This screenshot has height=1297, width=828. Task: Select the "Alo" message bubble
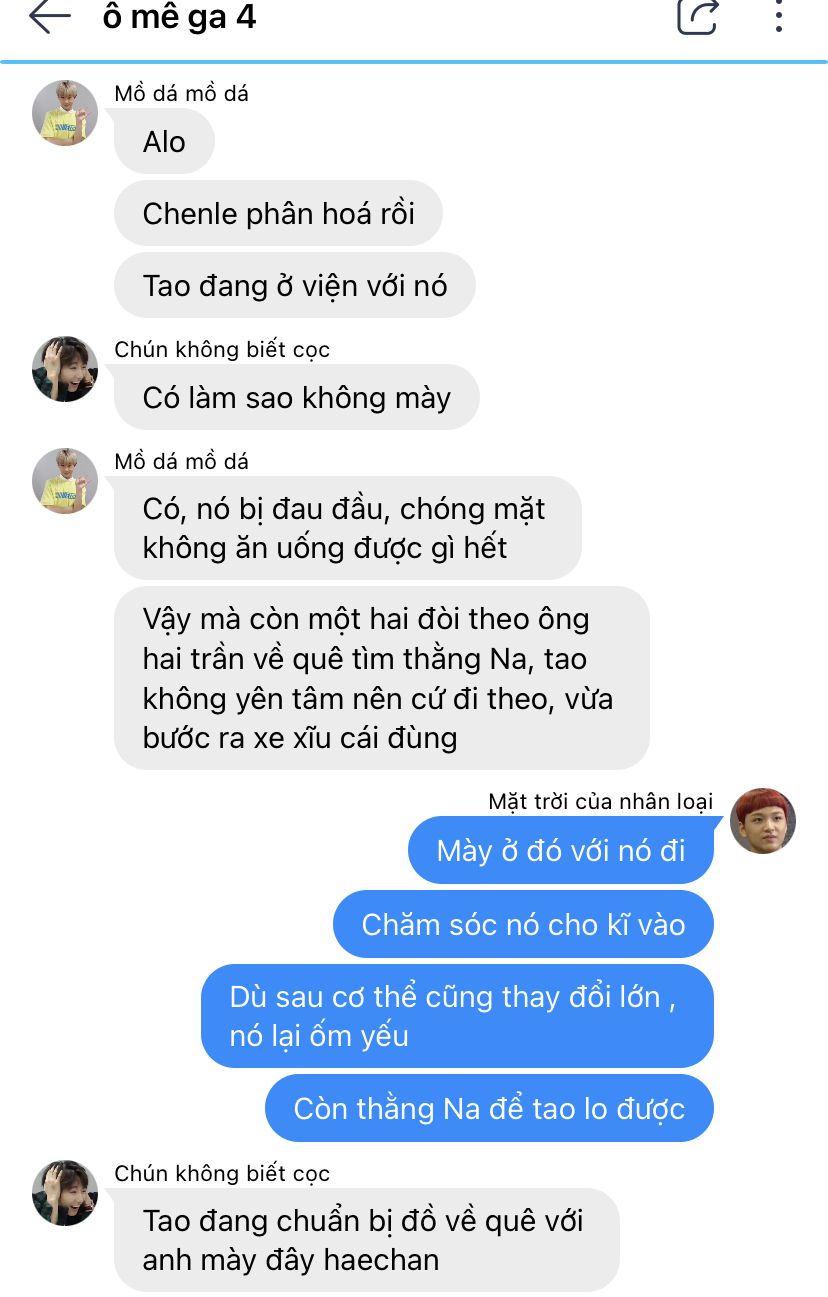164,142
